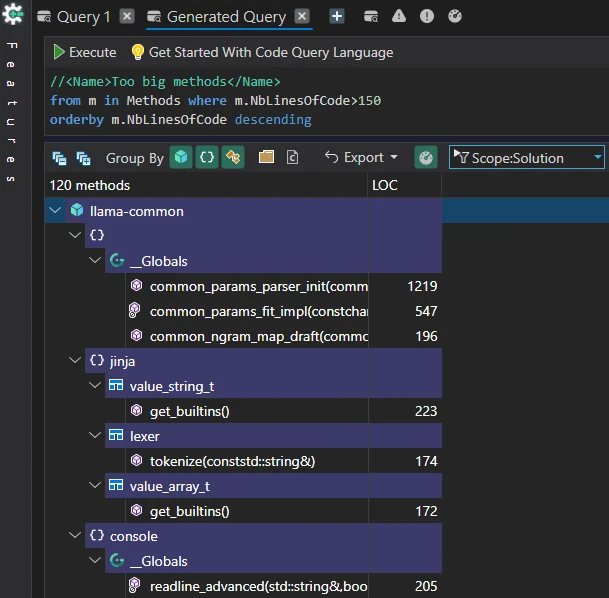Collapse the jinja namespace node
The width and height of the screenshot is (609, 598).
click(x=75, y=360)
